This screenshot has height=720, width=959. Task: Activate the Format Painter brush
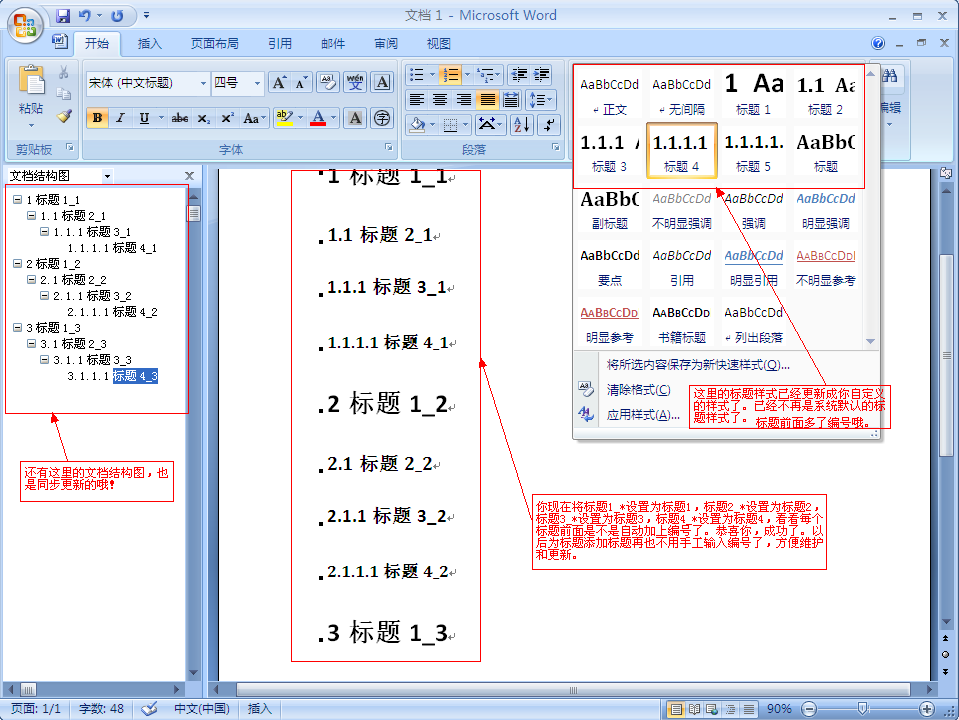(64, 116)
